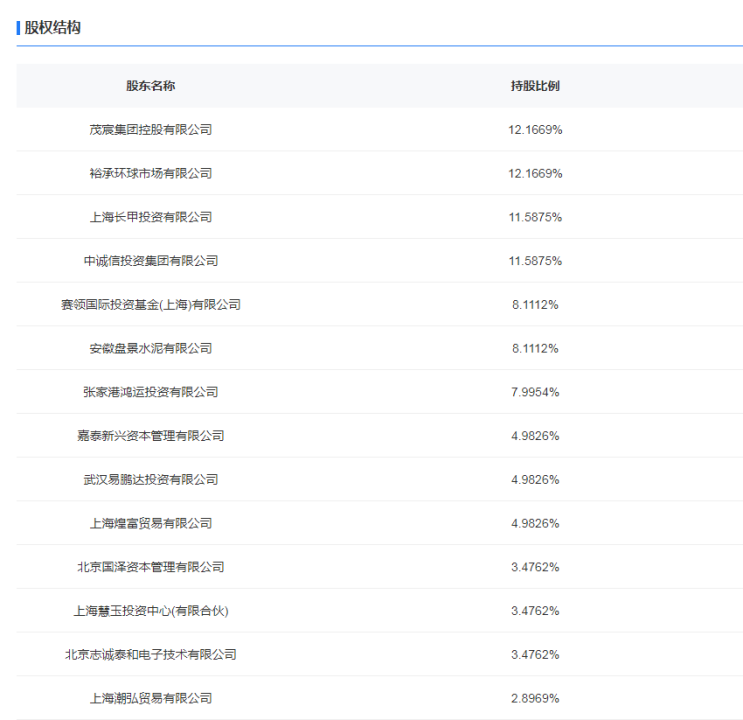Click shareholder 中诚信投资集团有限公司
This screenshot has height=720, width=743.
(x=151, y=261)
